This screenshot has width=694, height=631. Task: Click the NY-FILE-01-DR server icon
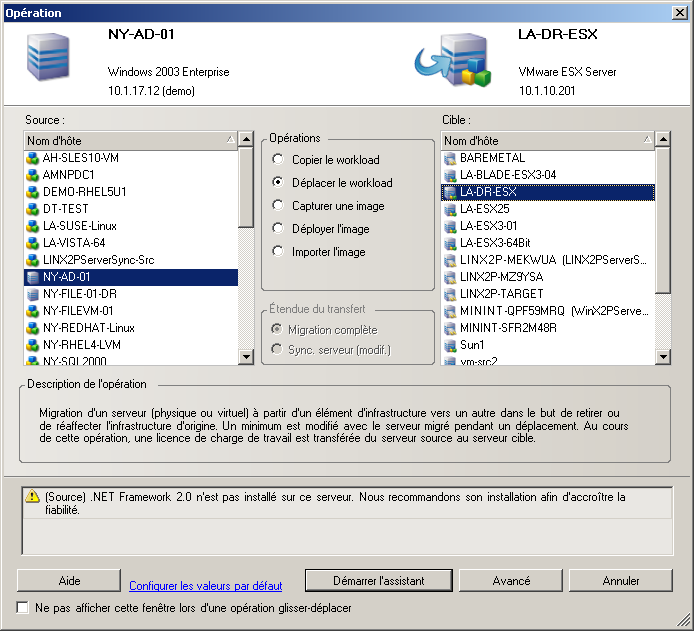[x=32, y=294]
